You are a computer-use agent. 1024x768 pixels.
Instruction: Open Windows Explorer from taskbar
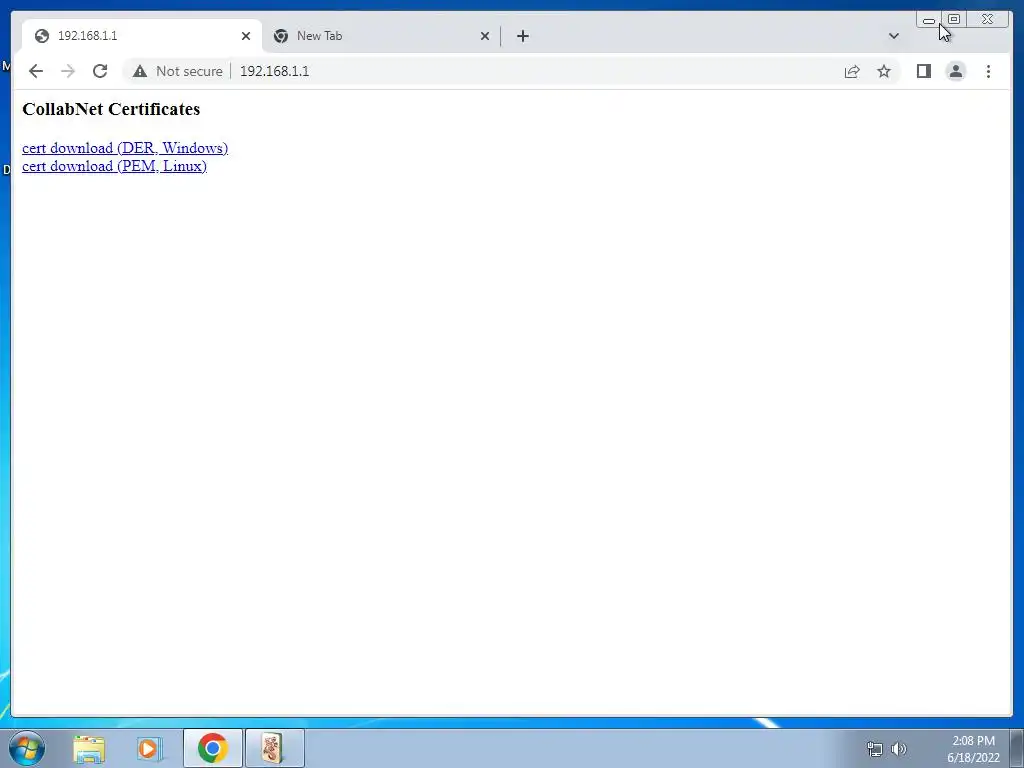[89, 748]
